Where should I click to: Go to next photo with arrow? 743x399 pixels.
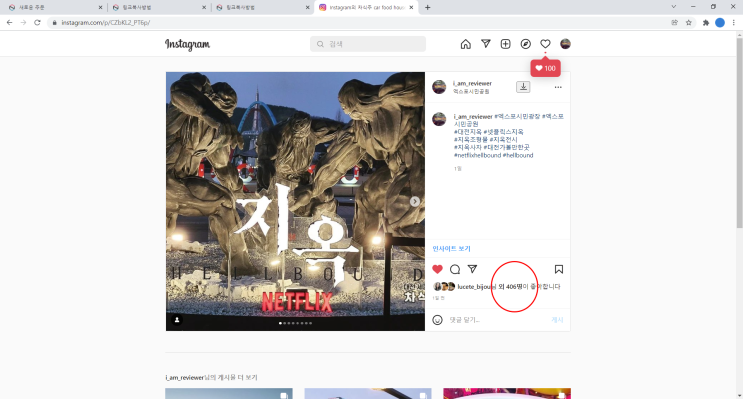(415, 201)
